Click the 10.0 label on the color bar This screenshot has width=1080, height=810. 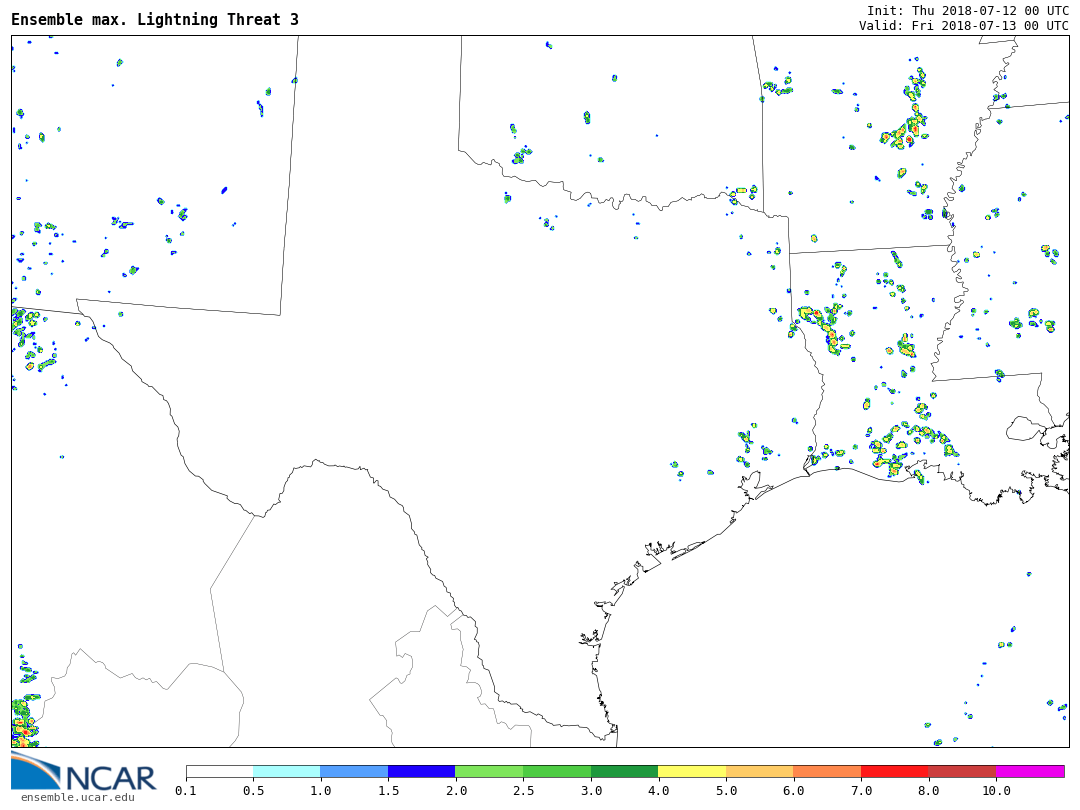(996, 791)
